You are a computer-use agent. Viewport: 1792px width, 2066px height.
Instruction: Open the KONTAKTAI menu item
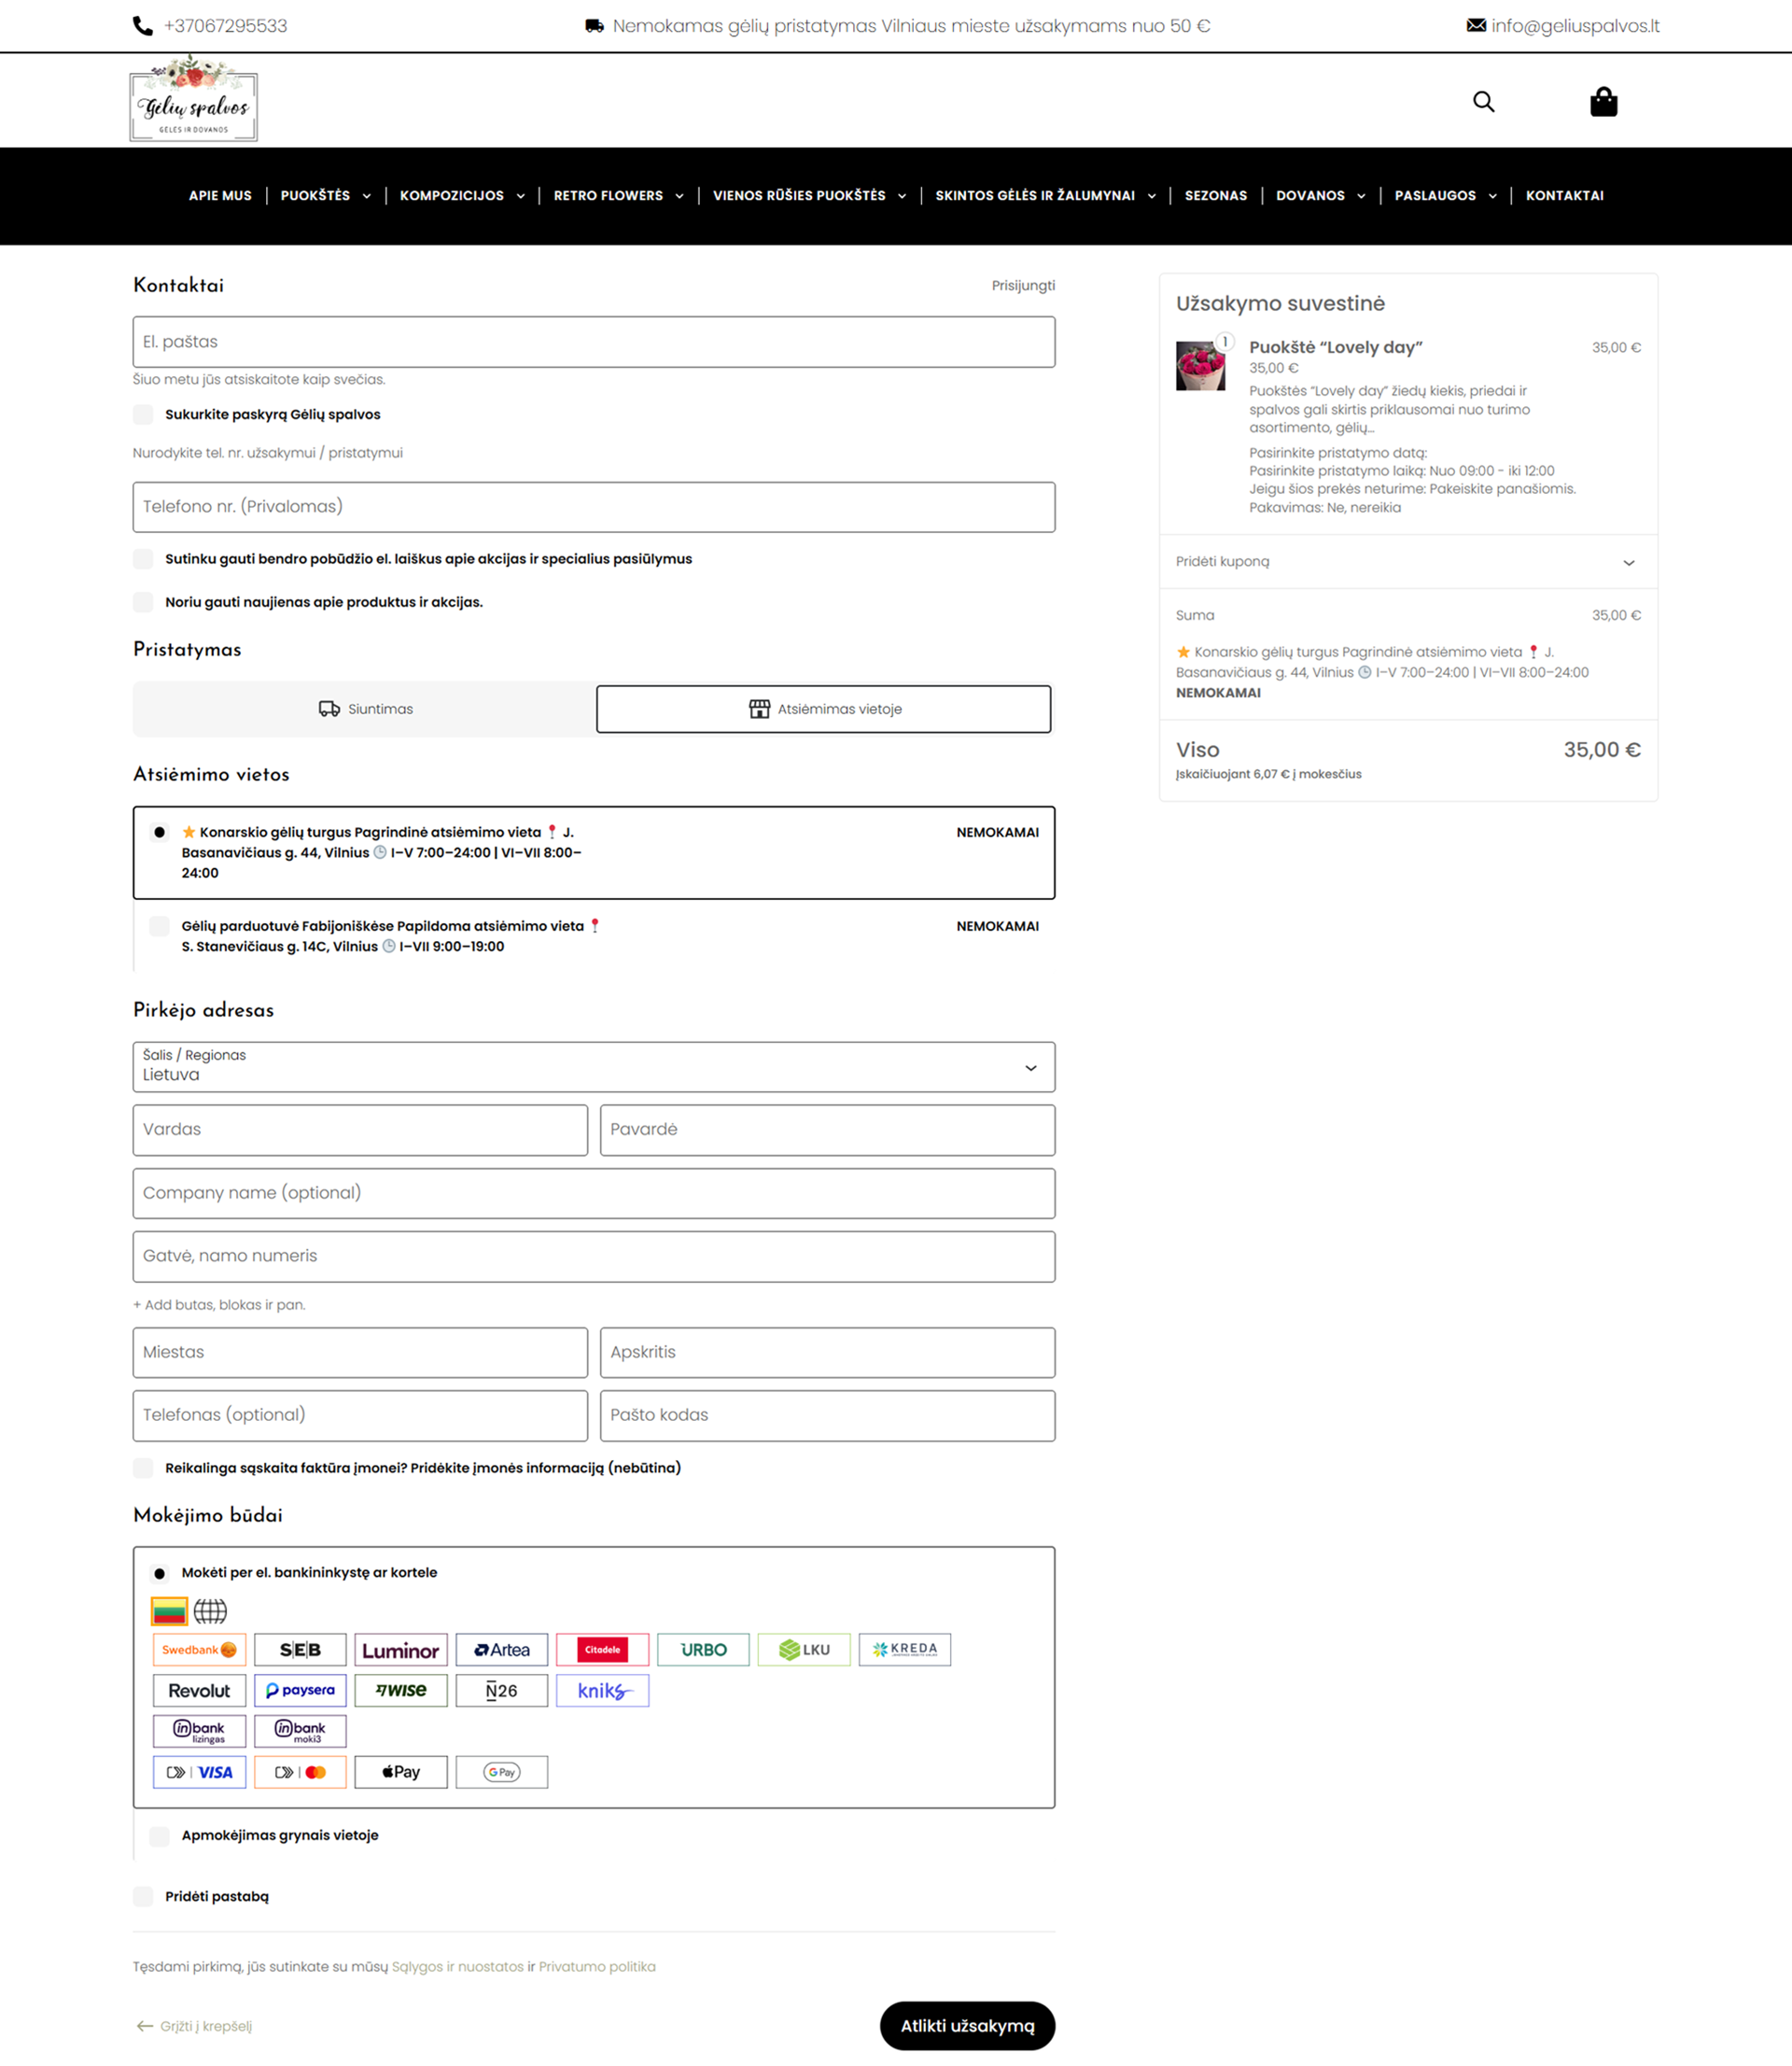[x=1564, y=196]
